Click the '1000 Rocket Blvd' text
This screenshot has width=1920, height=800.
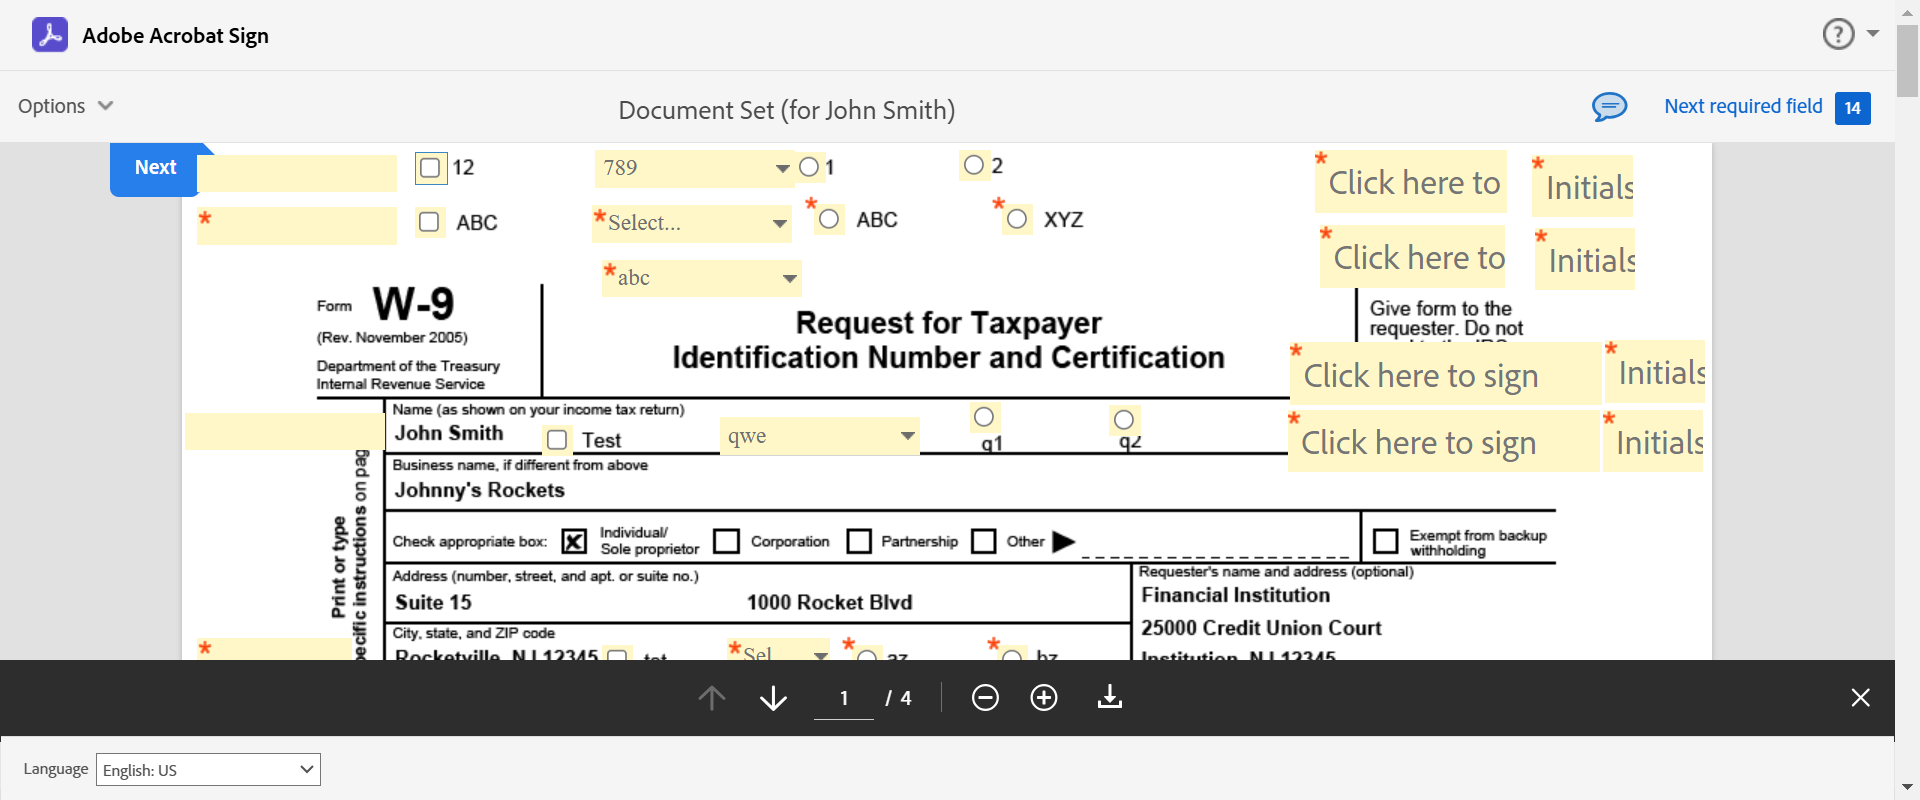(x=830, y=602)
